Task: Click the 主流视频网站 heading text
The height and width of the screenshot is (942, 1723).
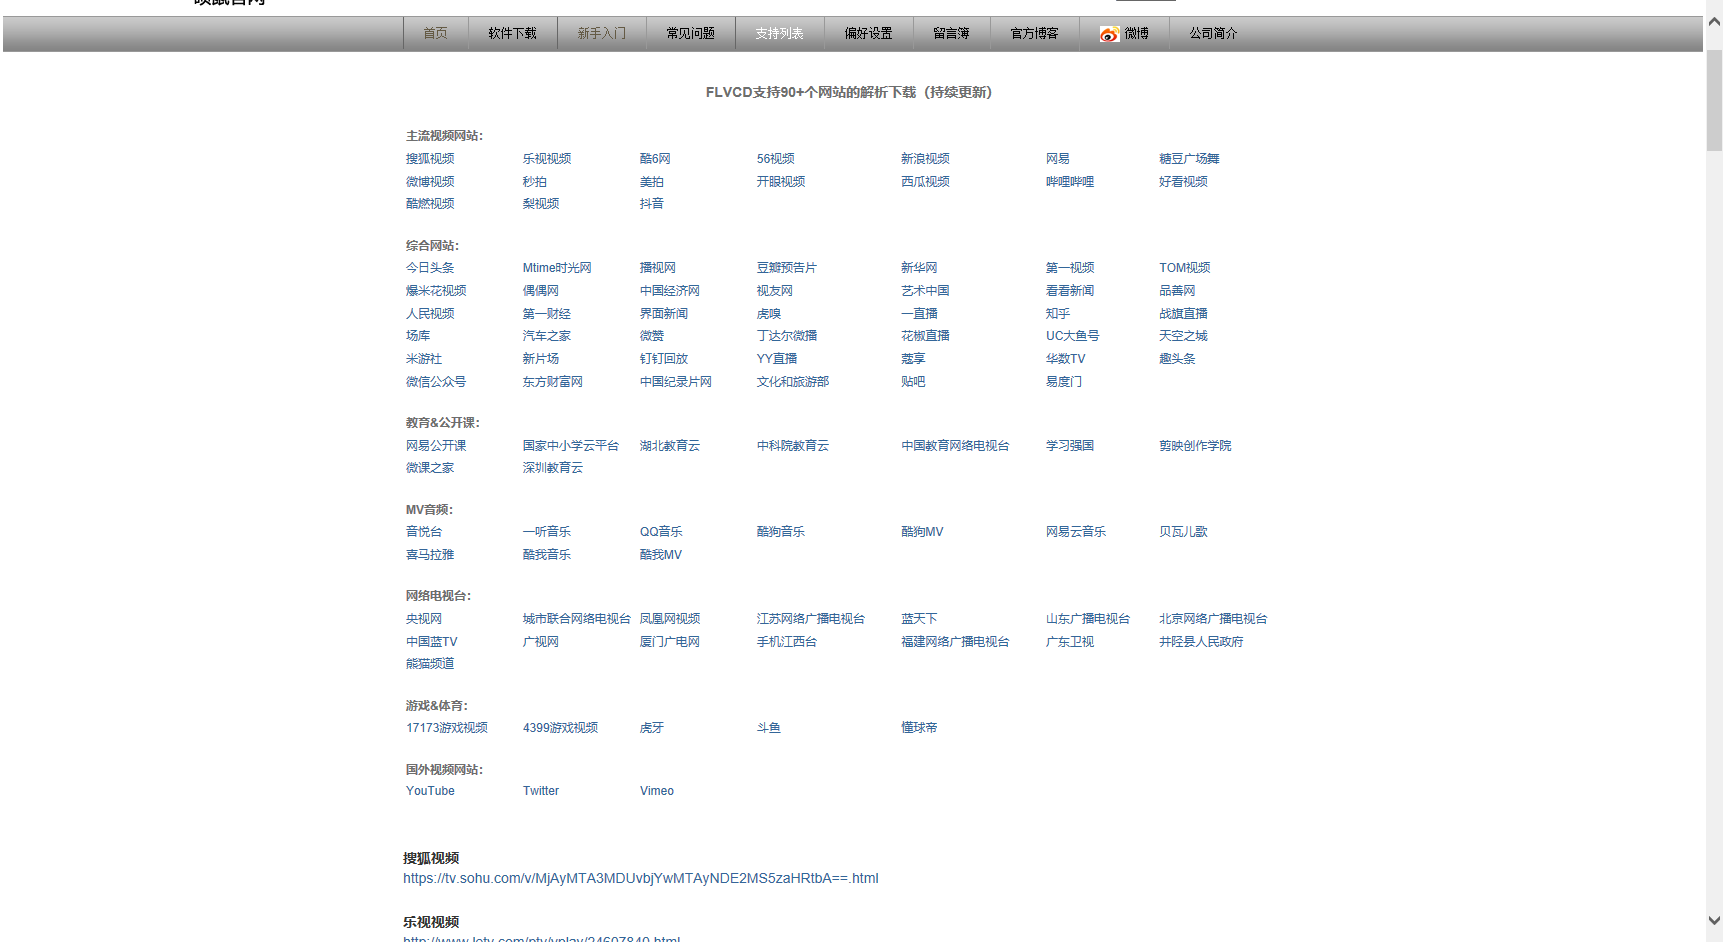Action: tap(444, 136)
